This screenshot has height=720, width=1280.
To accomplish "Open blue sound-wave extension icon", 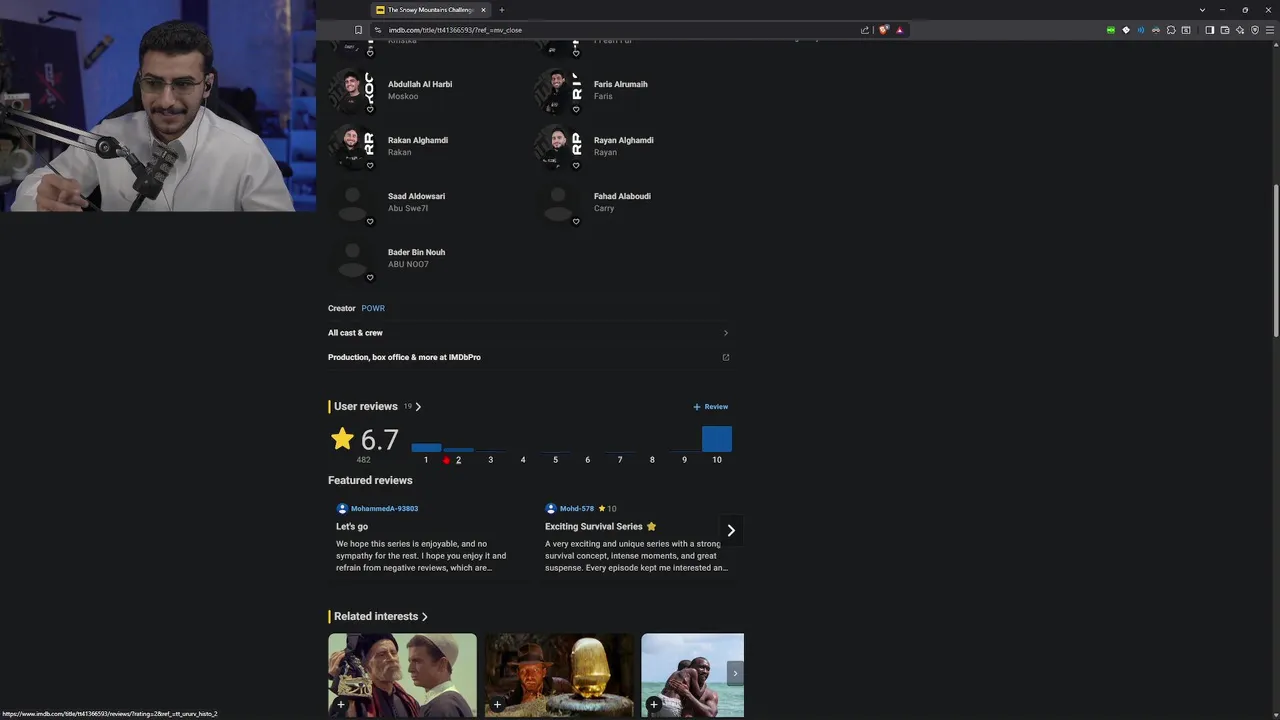I will 1141,30.
